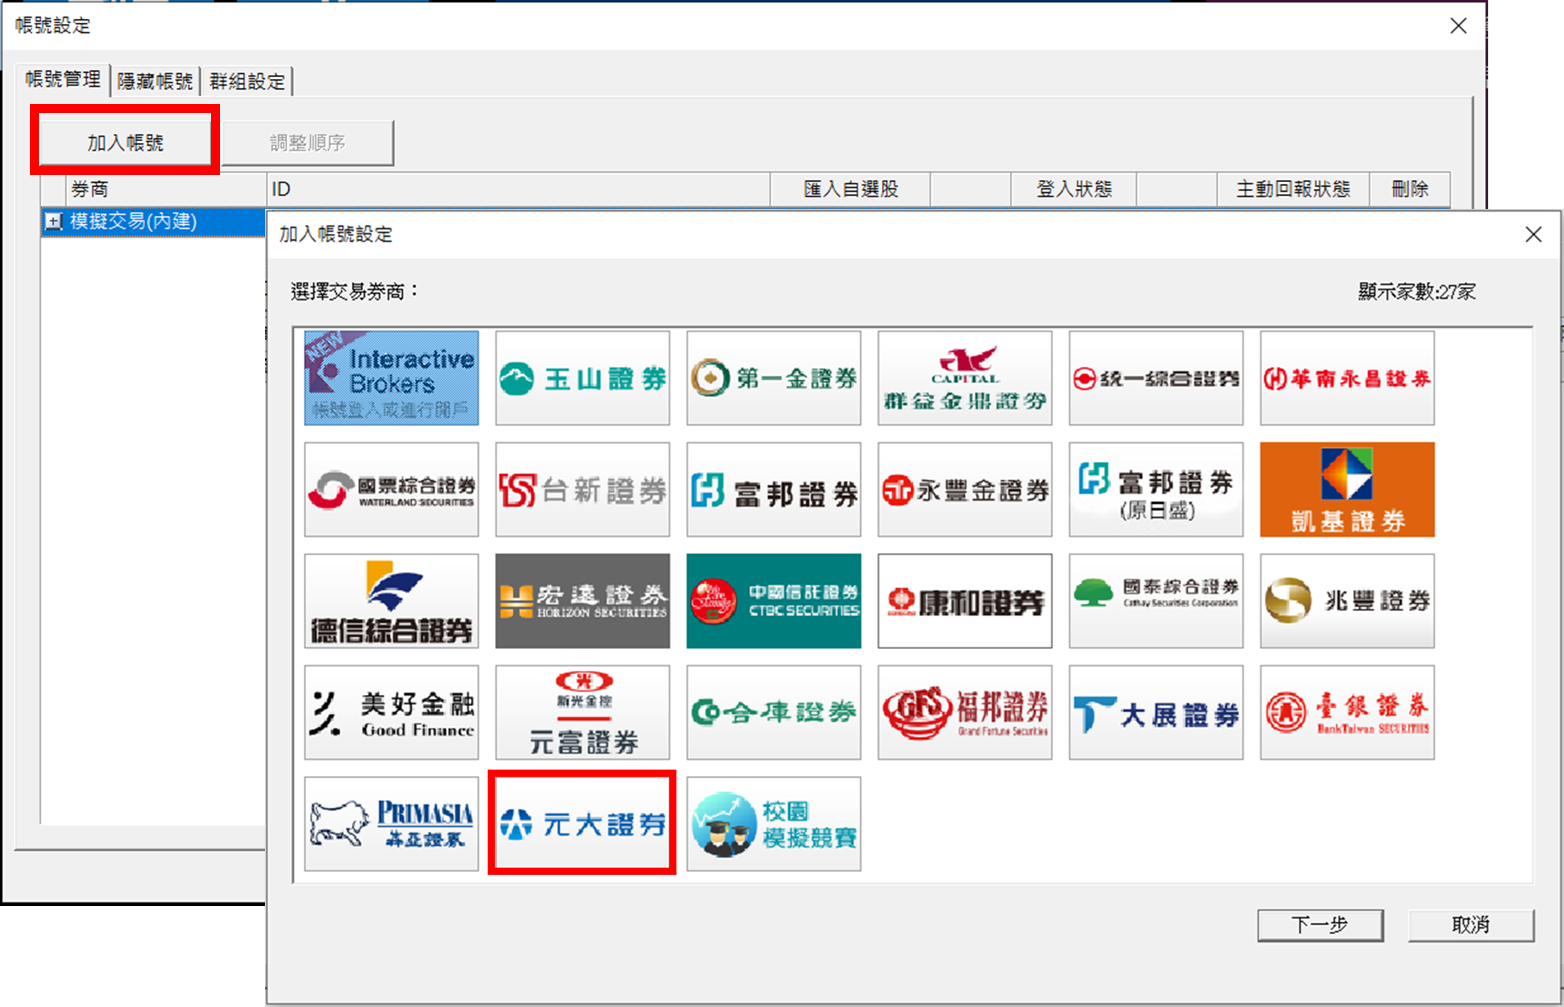Click the 刪除 column header
The height and width of the screenshot is (1007, 1564).
[1409, 189]
